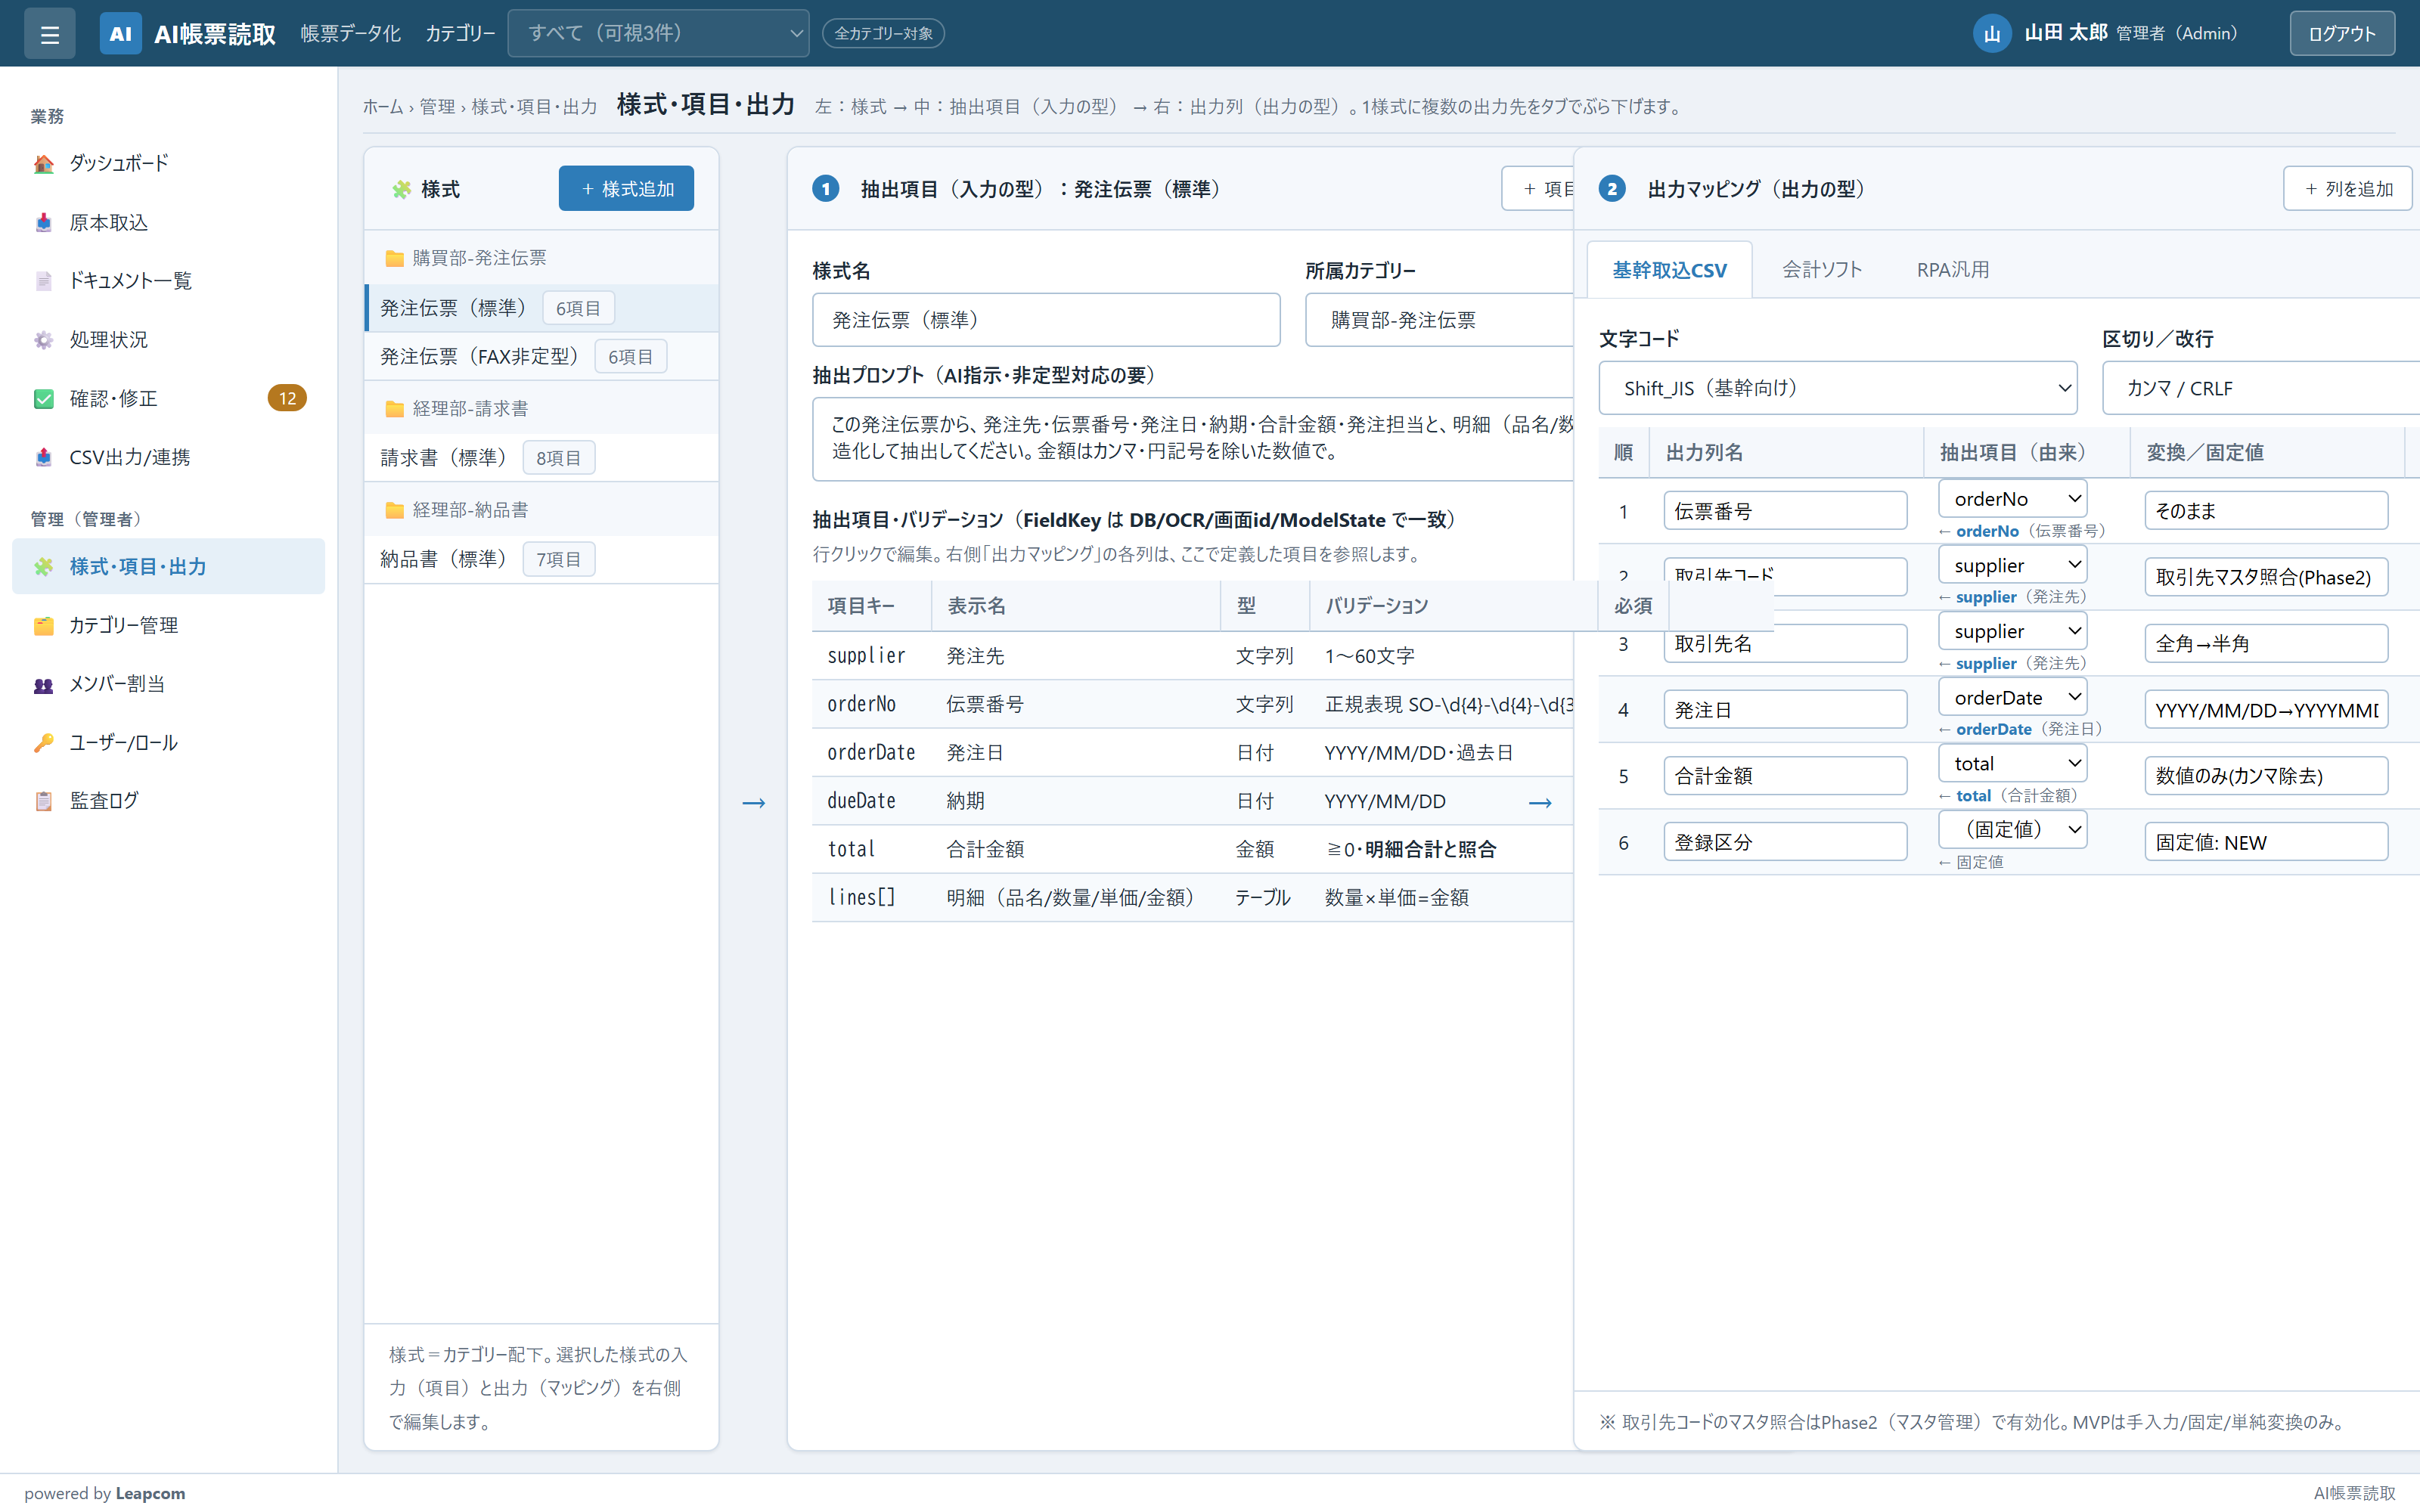2420x1512 pixels.
Task: Click the 登録区分 output column name field
Action: (1785, 842)
